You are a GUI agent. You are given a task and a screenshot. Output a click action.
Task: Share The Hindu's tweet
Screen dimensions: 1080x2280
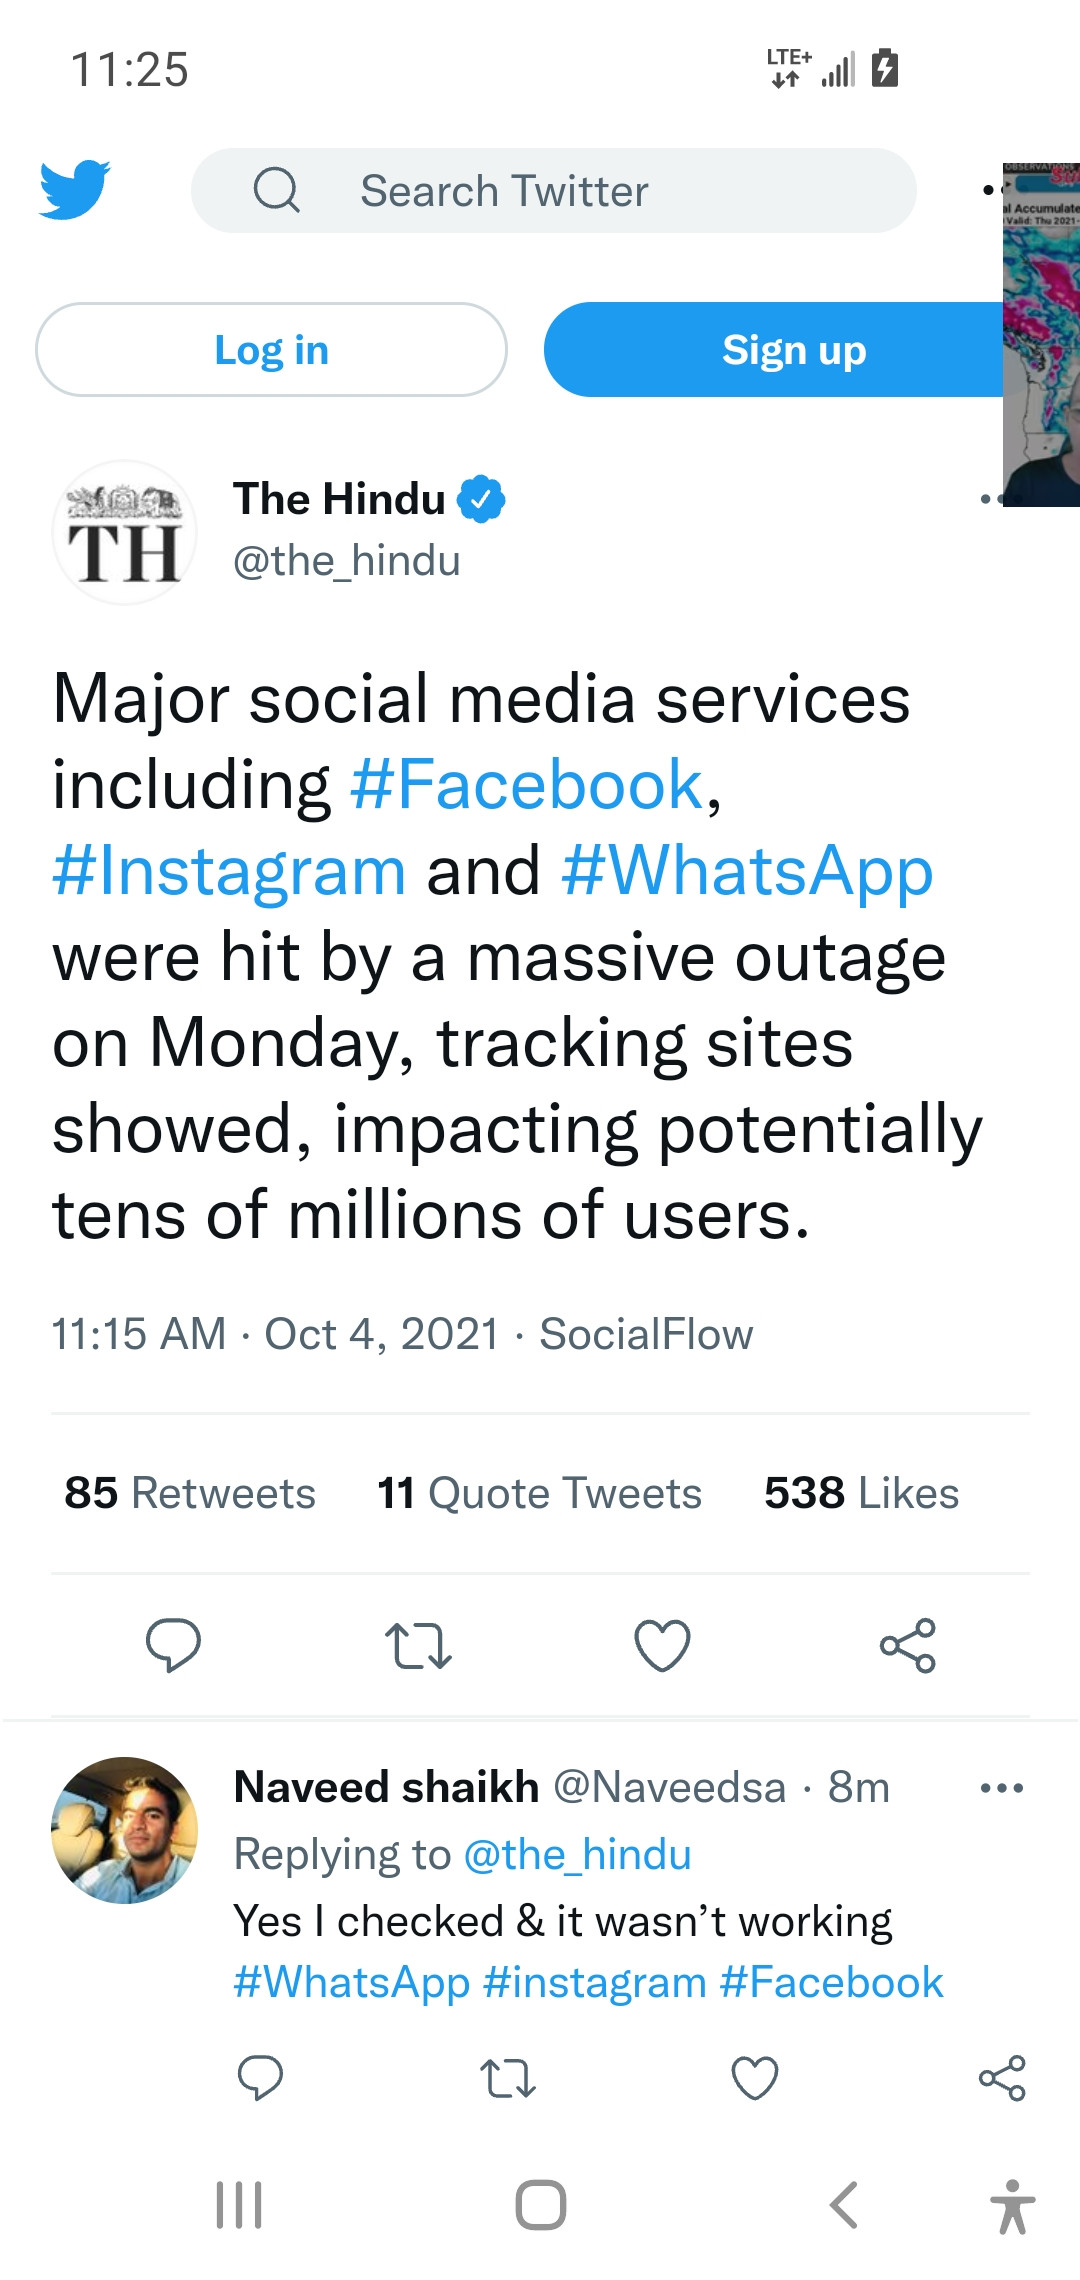(x=907, y=1645)
